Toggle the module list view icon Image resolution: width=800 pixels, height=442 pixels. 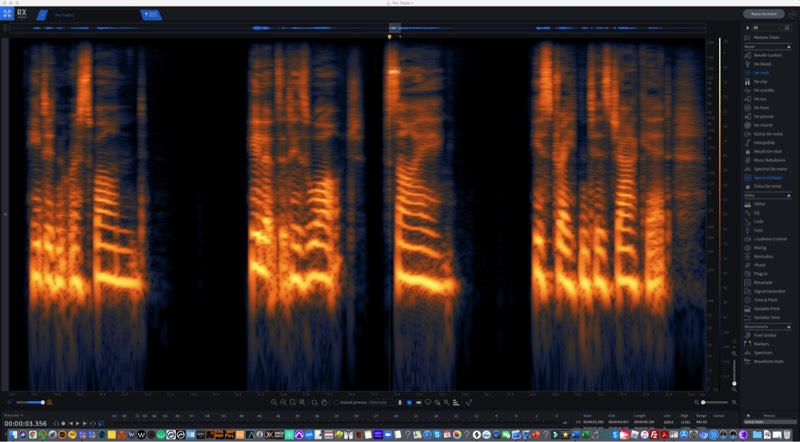tap(788, 28)
